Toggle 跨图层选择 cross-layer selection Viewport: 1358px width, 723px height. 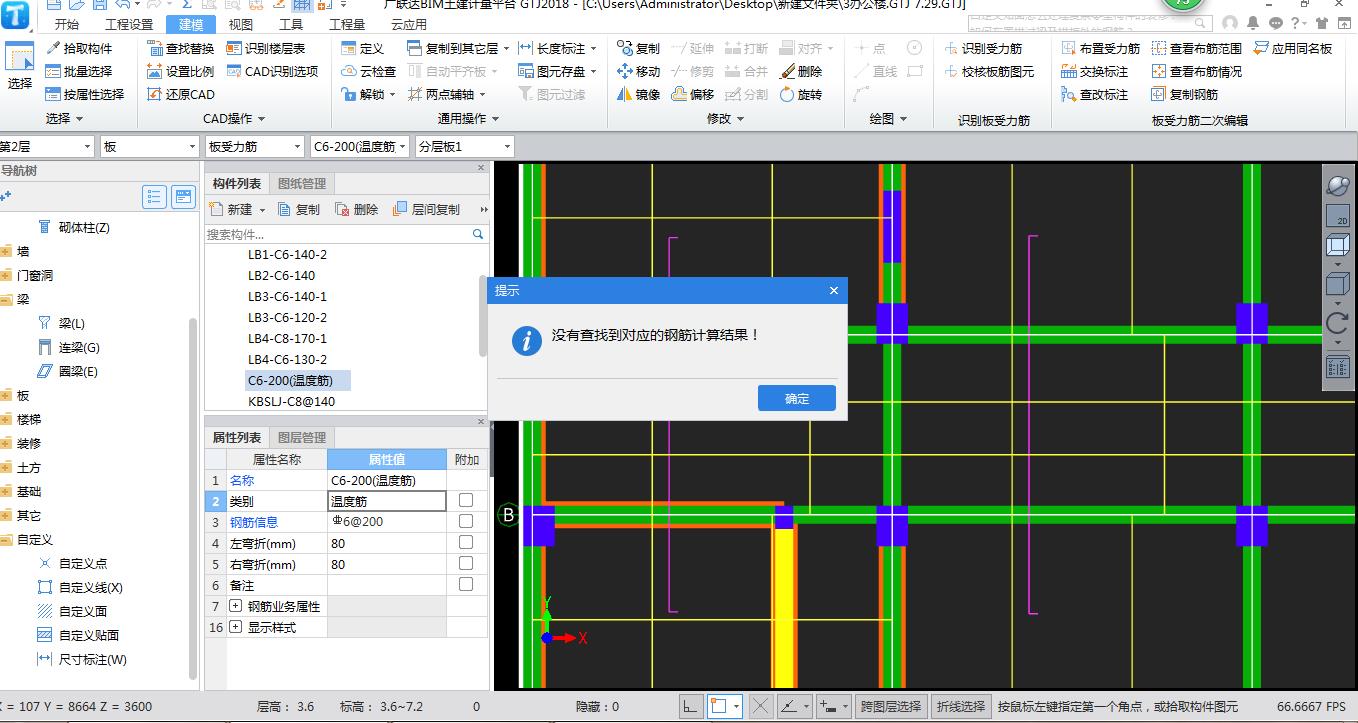tap(890, 706)
